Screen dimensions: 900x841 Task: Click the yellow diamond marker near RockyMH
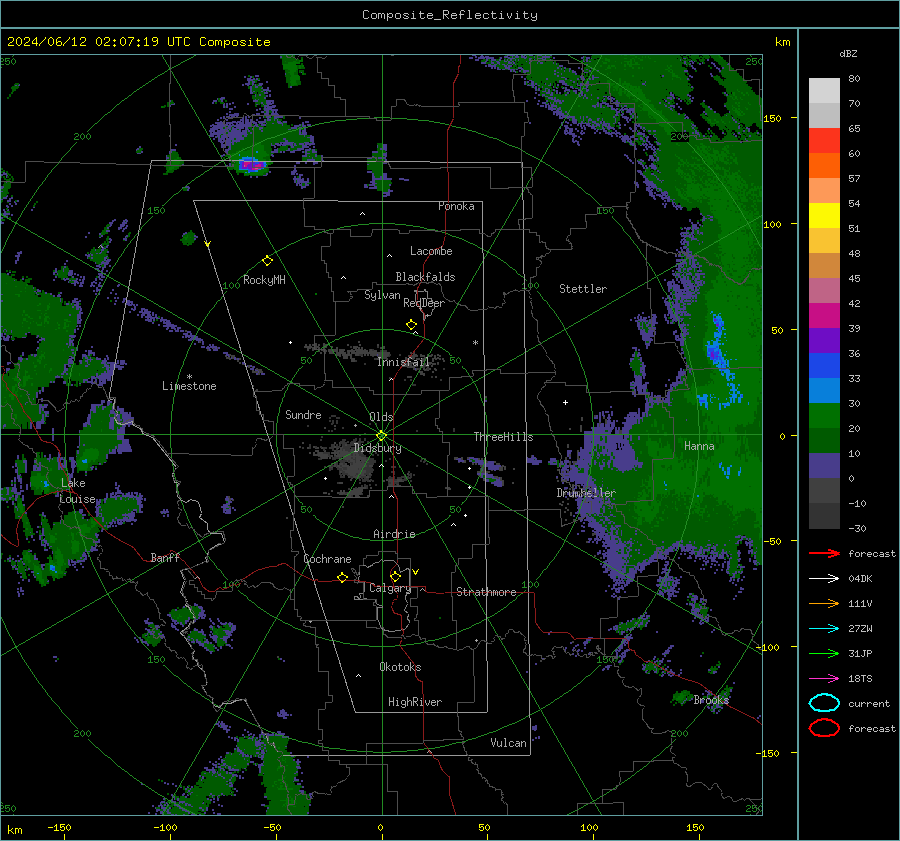click(x=267, y=261)
